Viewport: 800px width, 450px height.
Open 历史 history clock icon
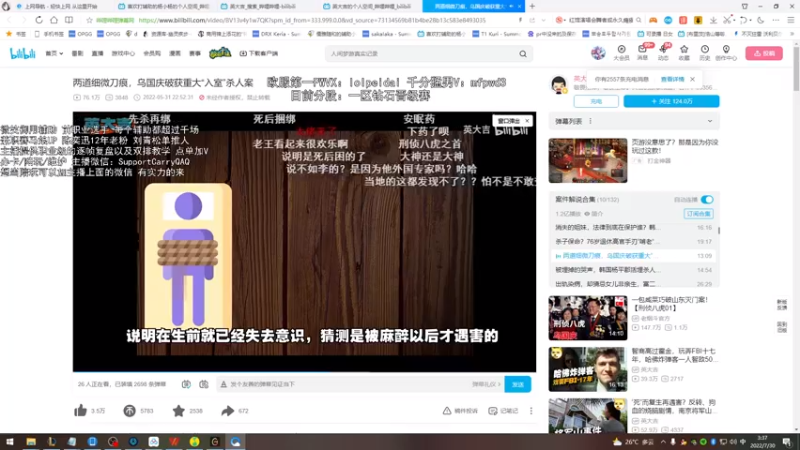pos(705,53)
